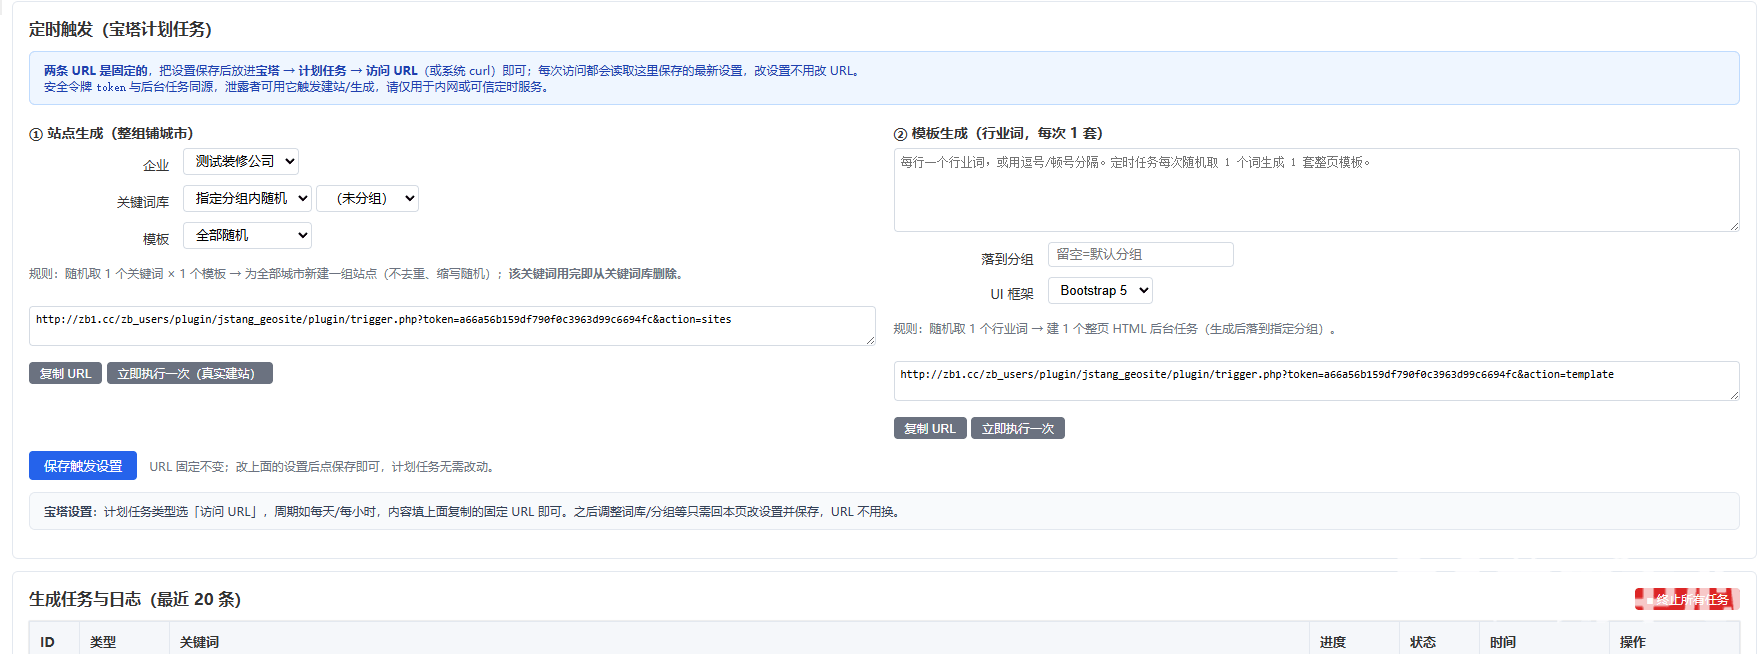Open the UI 框架 dropdown showing Bootstrap 5

(1100, 290)
